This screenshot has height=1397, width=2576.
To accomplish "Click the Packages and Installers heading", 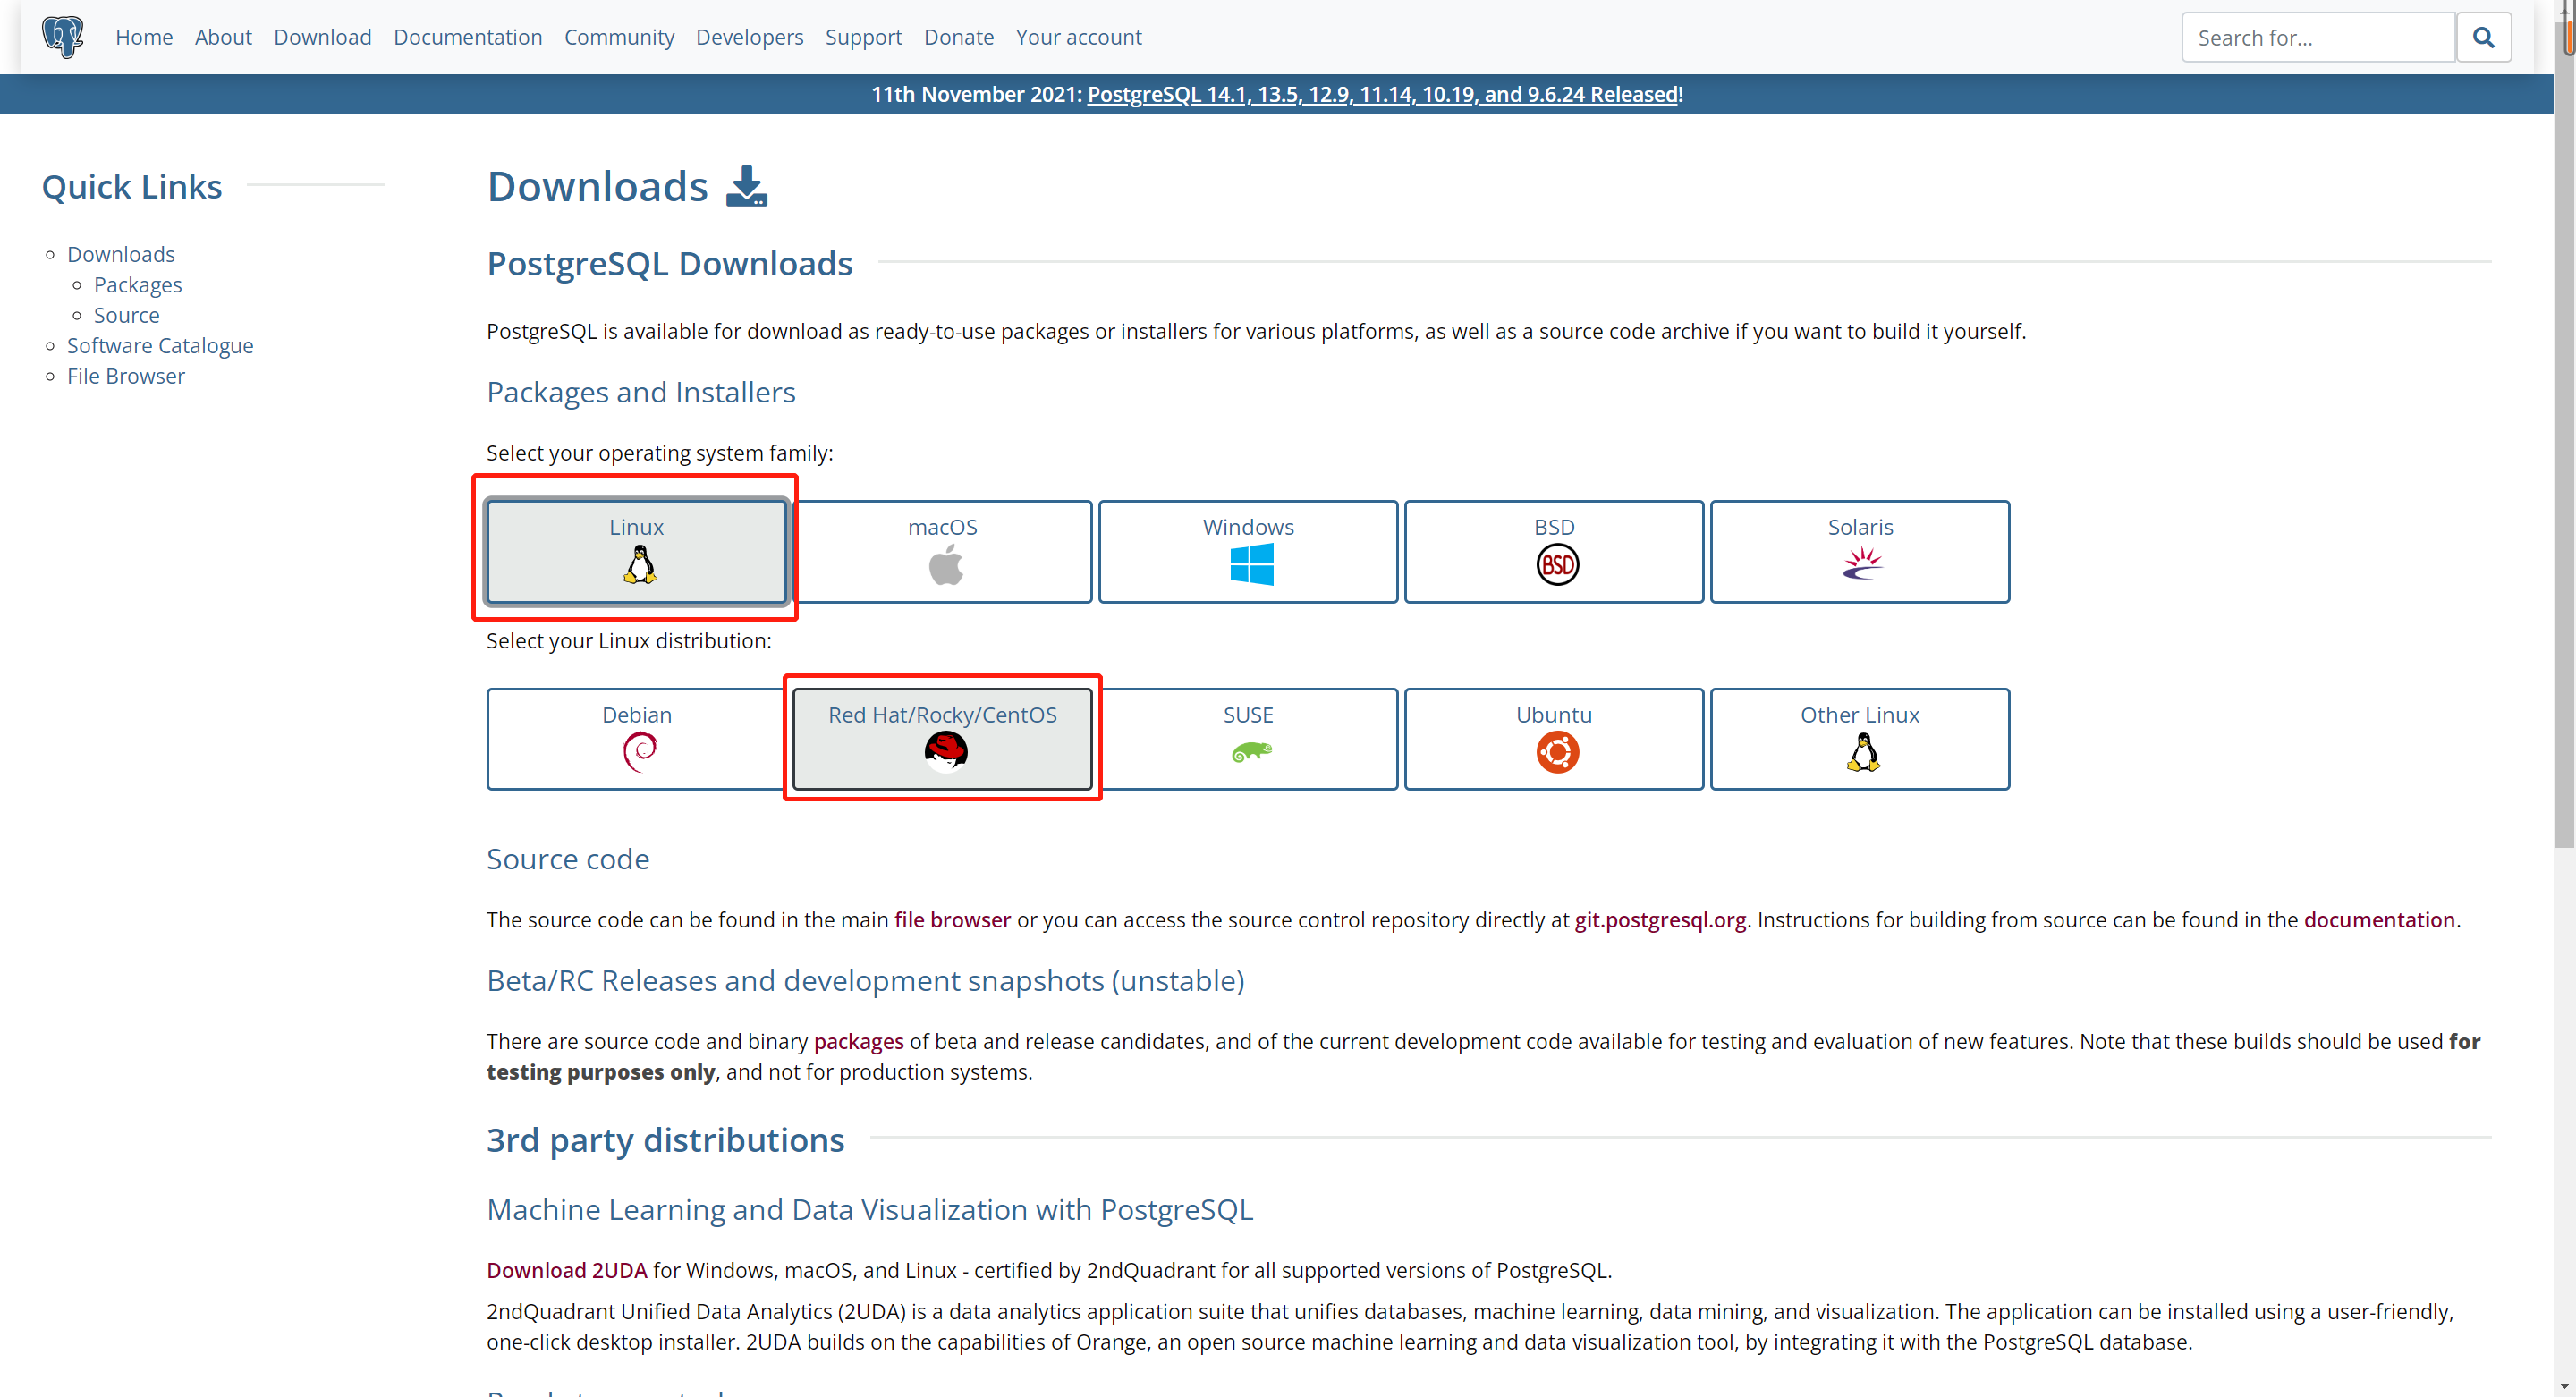I will 641,392.
